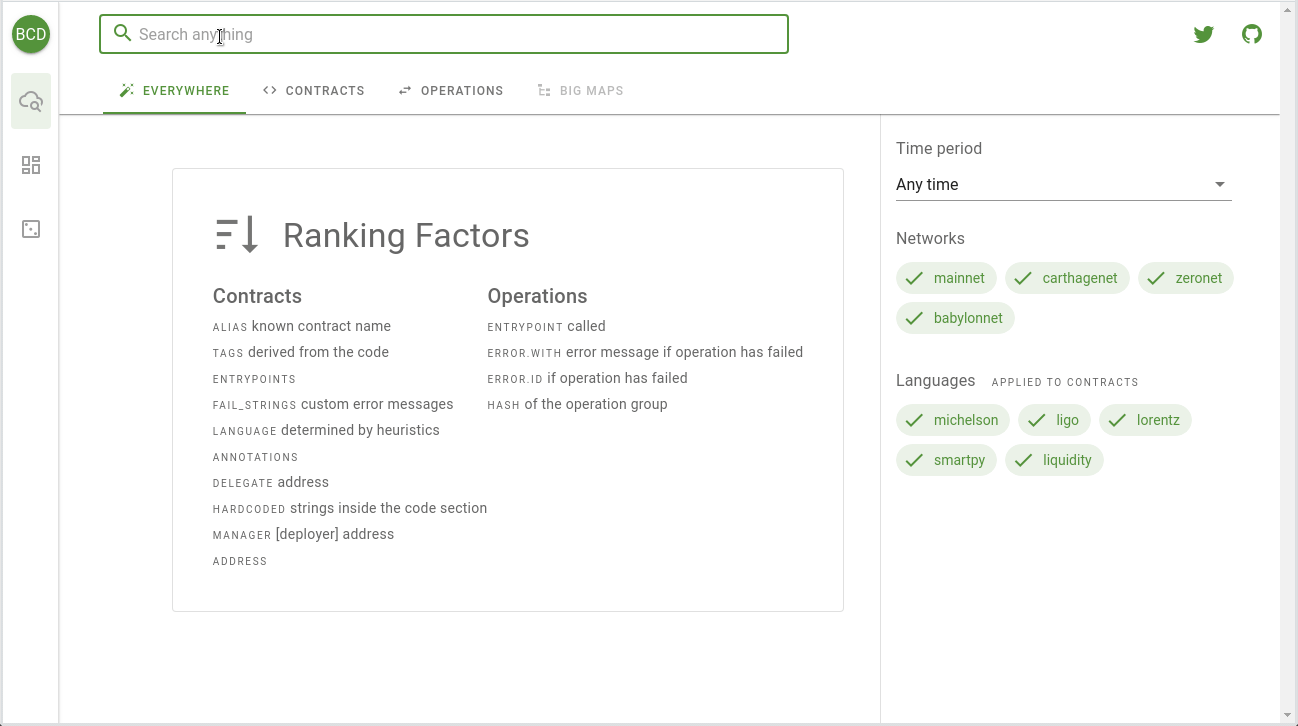Click the ENTRYPOINT called line
The width and height of the screenshot is (1298, 726).
click(546, 326)
